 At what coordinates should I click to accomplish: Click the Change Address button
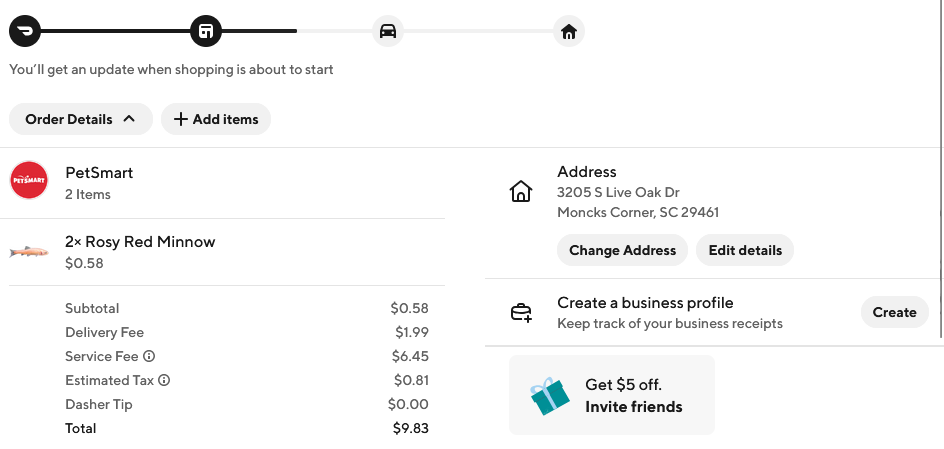point(622,250)
